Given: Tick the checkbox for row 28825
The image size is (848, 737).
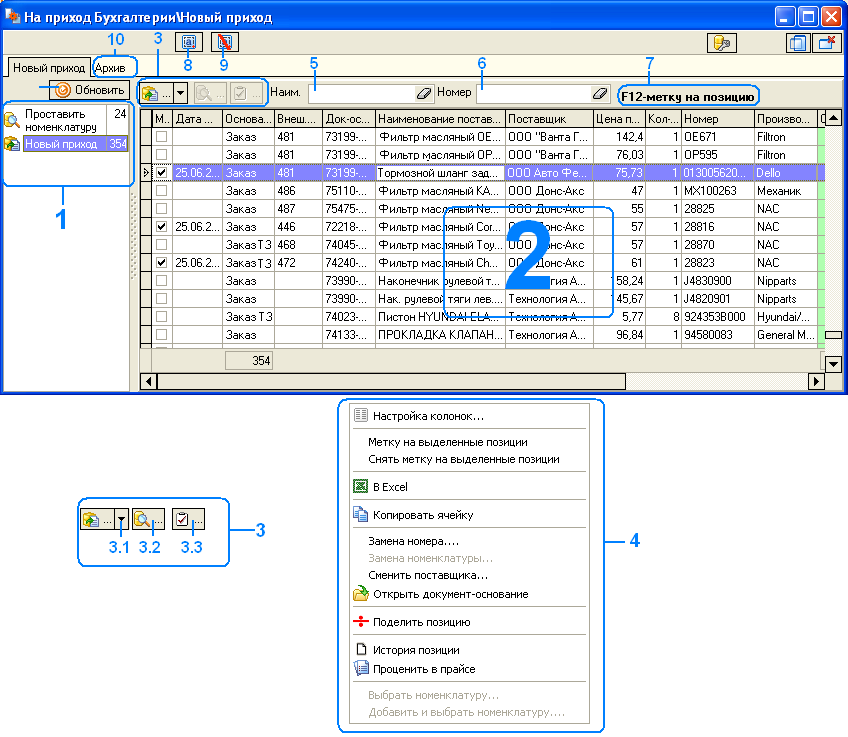Looking at the screenshot, I should tap(161, 209).
